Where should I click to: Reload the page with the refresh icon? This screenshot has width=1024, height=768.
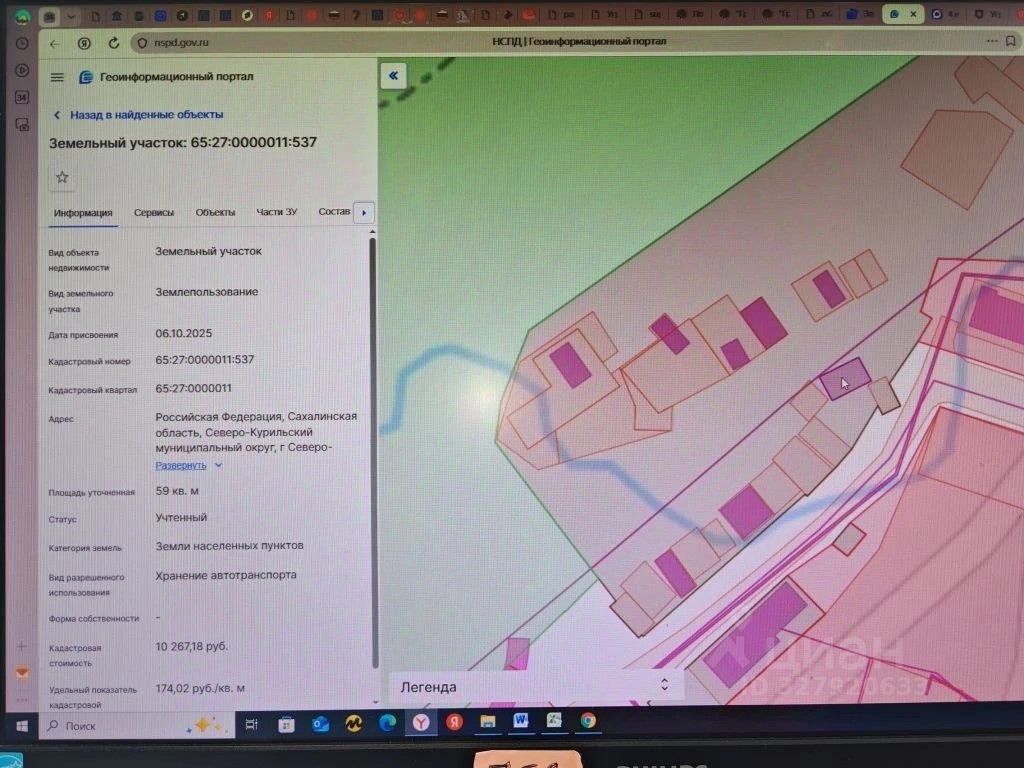point(114,43)
